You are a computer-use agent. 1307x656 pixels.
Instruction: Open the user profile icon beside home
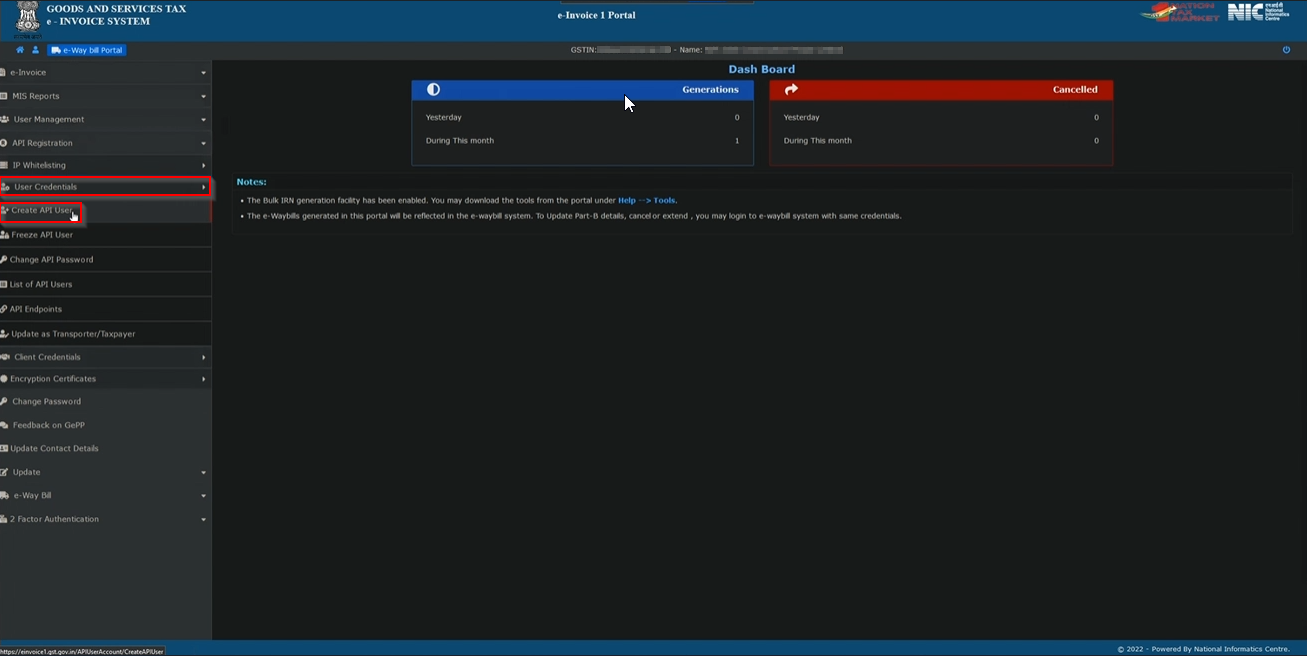click(x=33, y=49)
